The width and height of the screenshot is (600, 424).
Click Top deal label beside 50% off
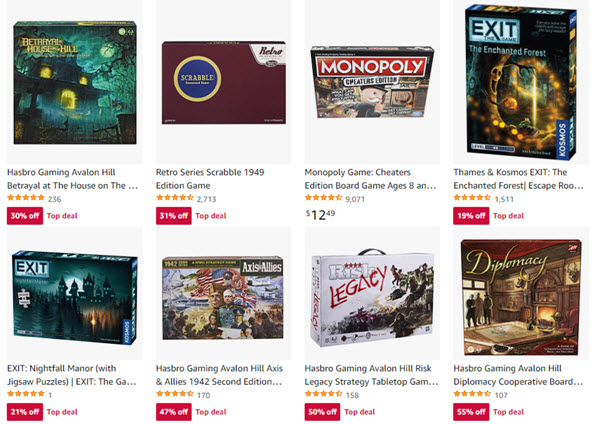[x=360, y=412]
